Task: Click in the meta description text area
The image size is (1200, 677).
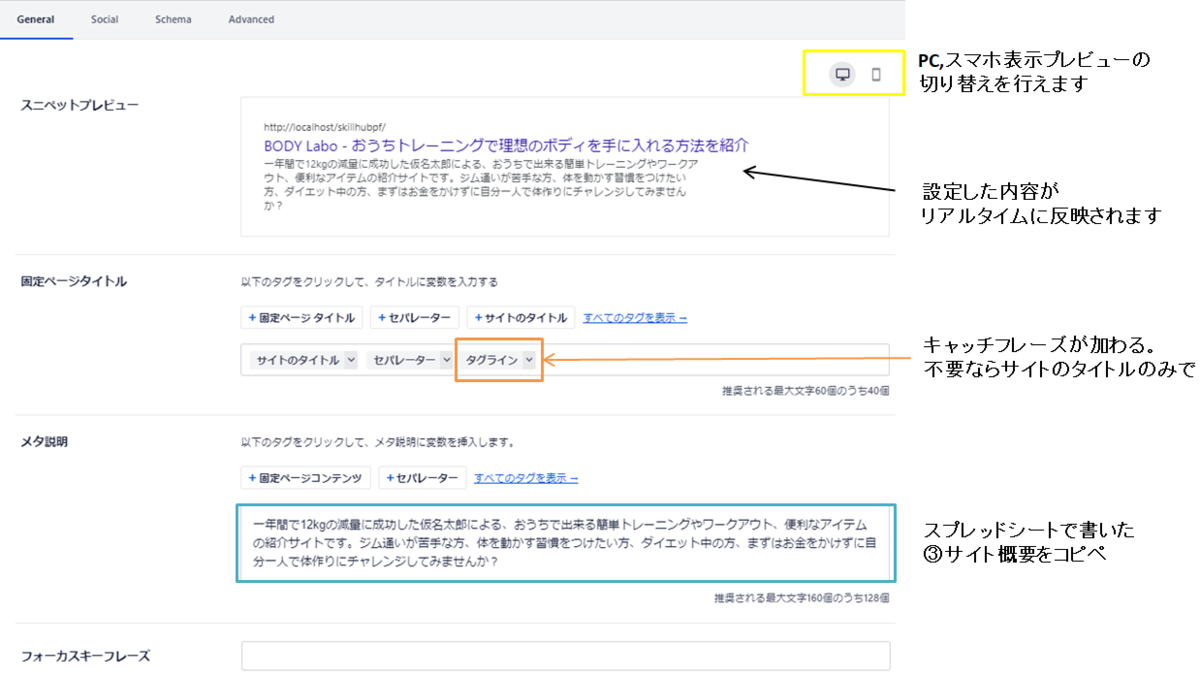Action: point(566,542)
